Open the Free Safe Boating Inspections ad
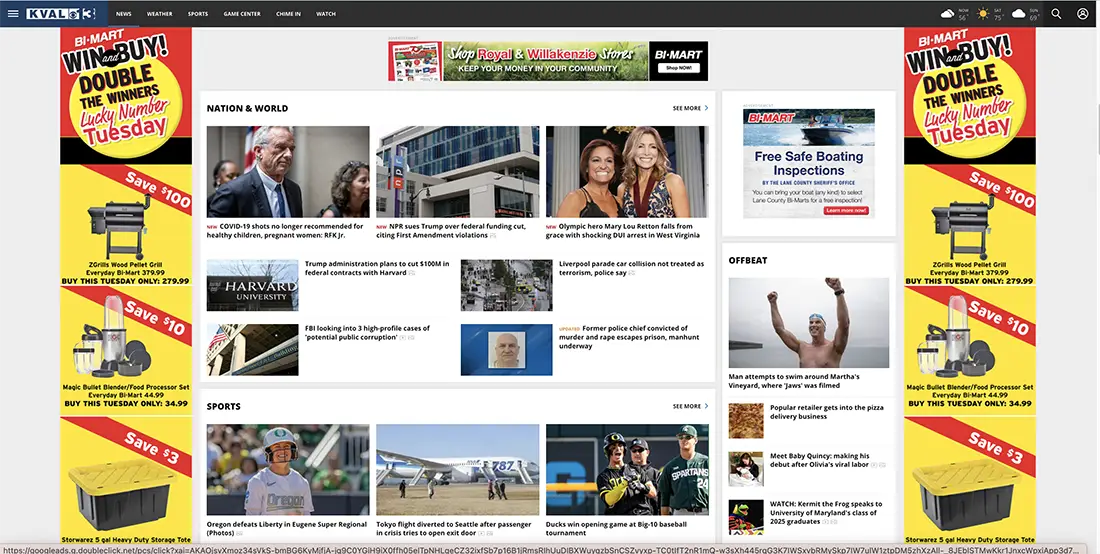The image size is (1100, 554). [x=809, y=163]
